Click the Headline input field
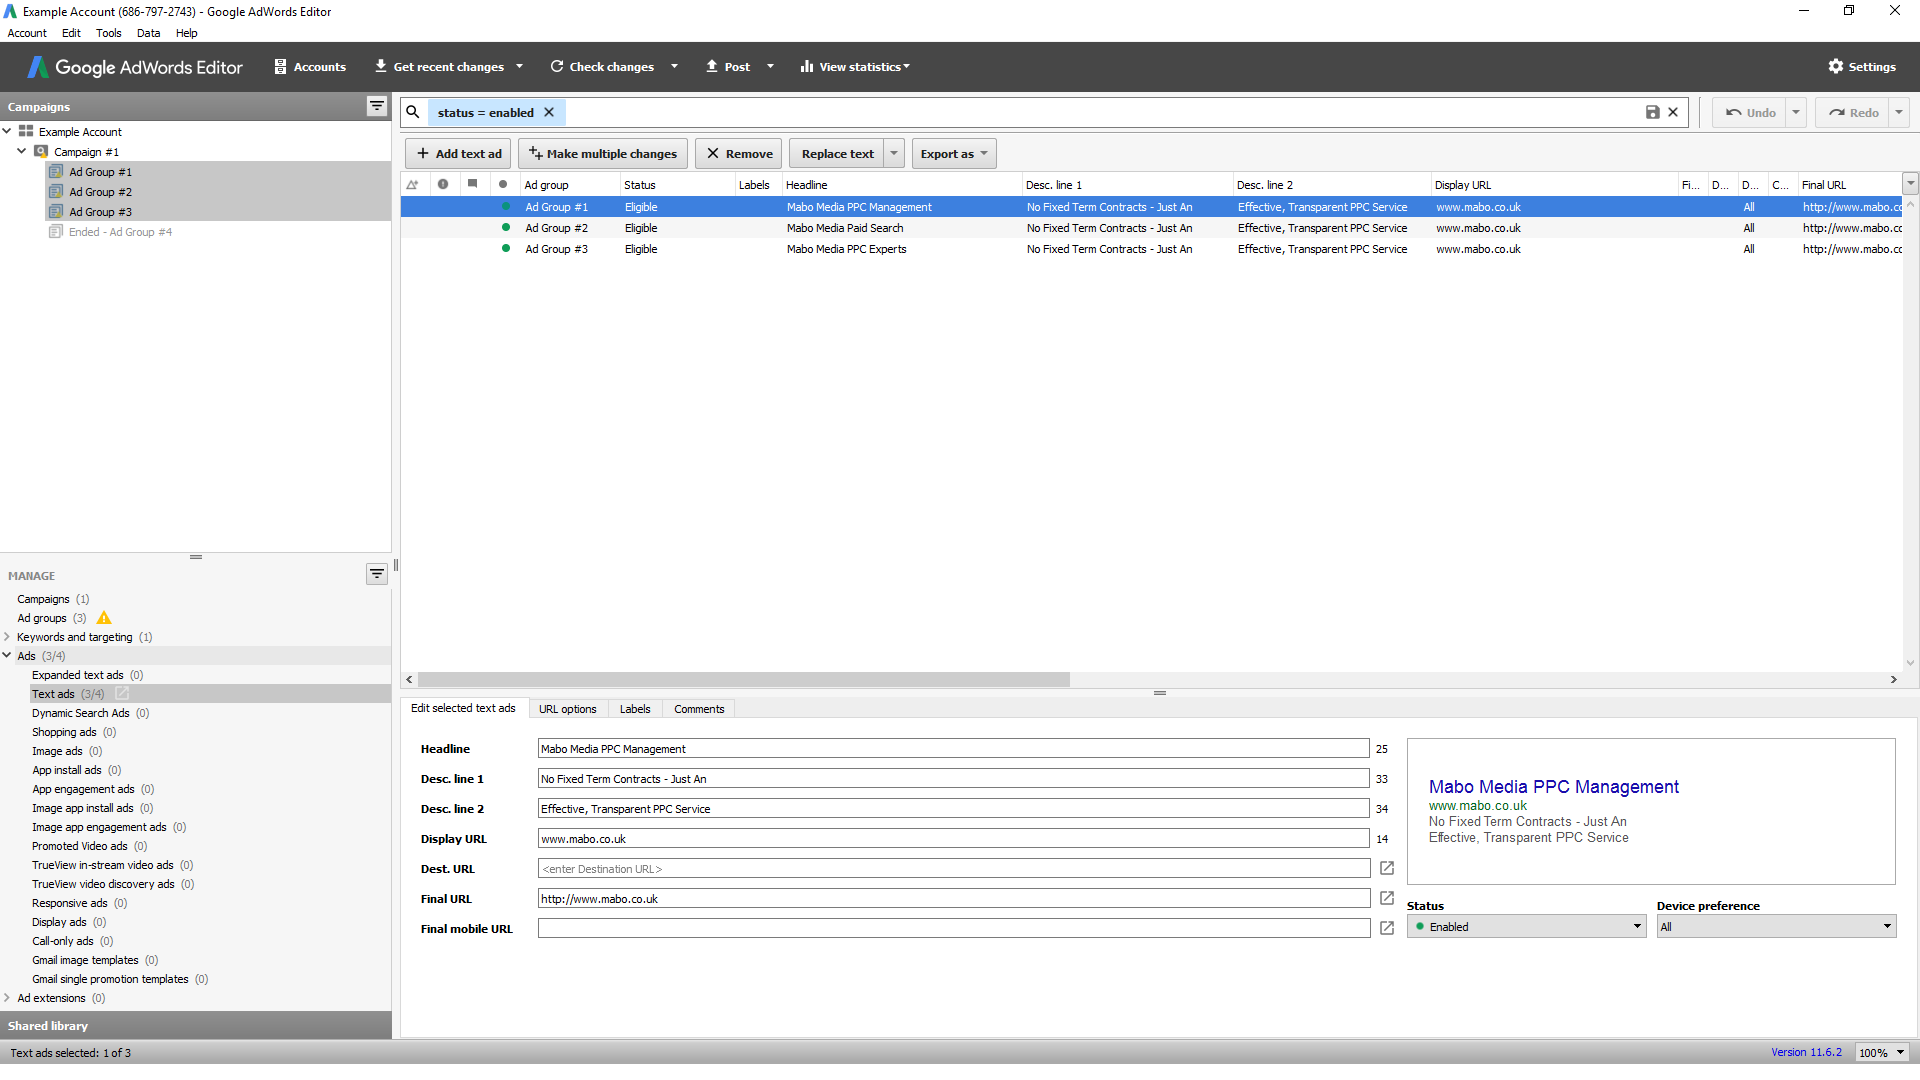Viewport: 1920px width, 1080px height. pyautogui.click(x=953, y=748)
